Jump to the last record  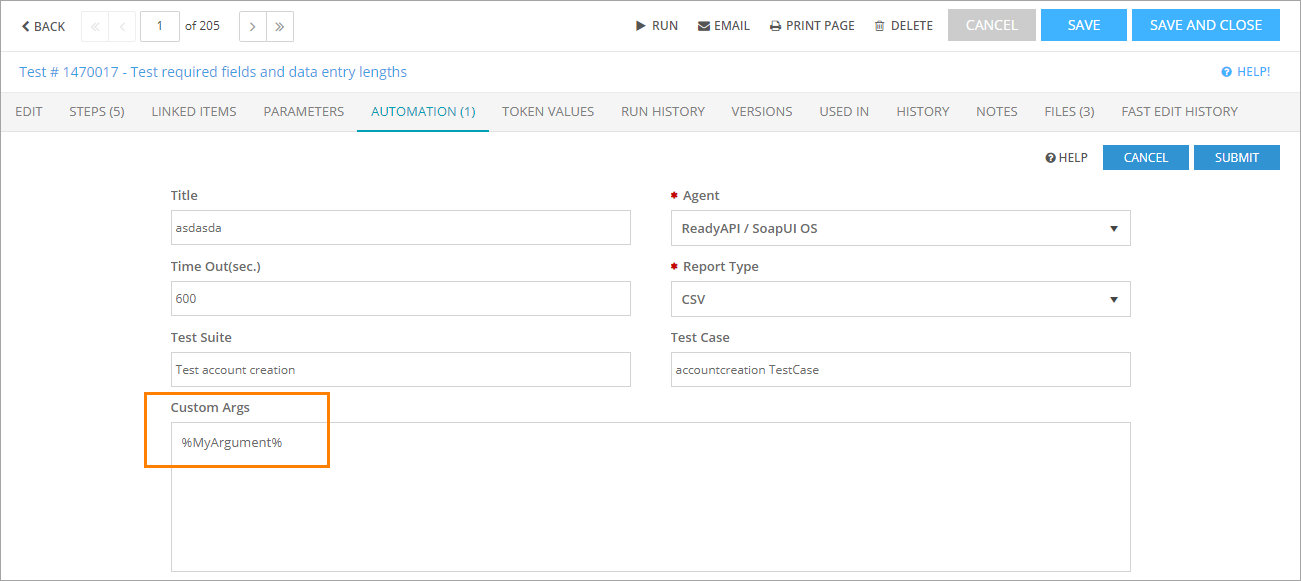[280, 26]
